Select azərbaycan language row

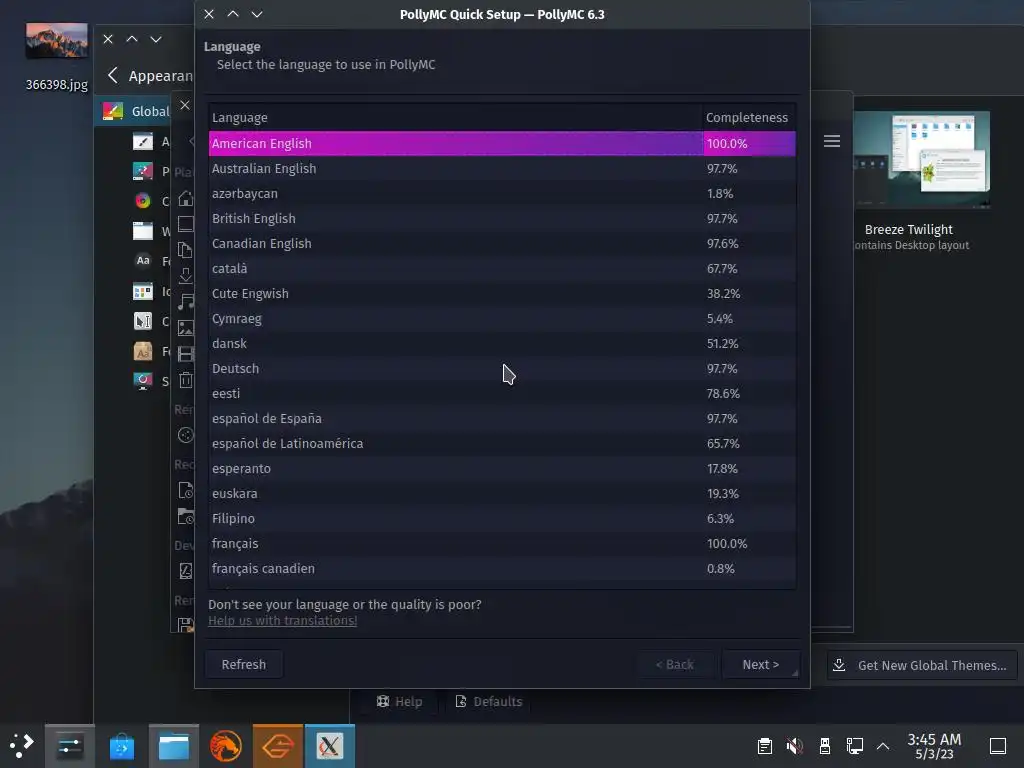502,193
